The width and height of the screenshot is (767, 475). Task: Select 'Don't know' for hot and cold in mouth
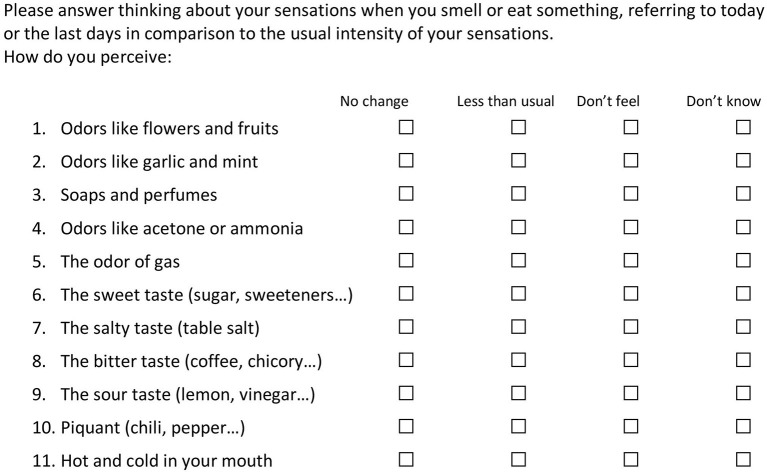[x=744, y=460]
